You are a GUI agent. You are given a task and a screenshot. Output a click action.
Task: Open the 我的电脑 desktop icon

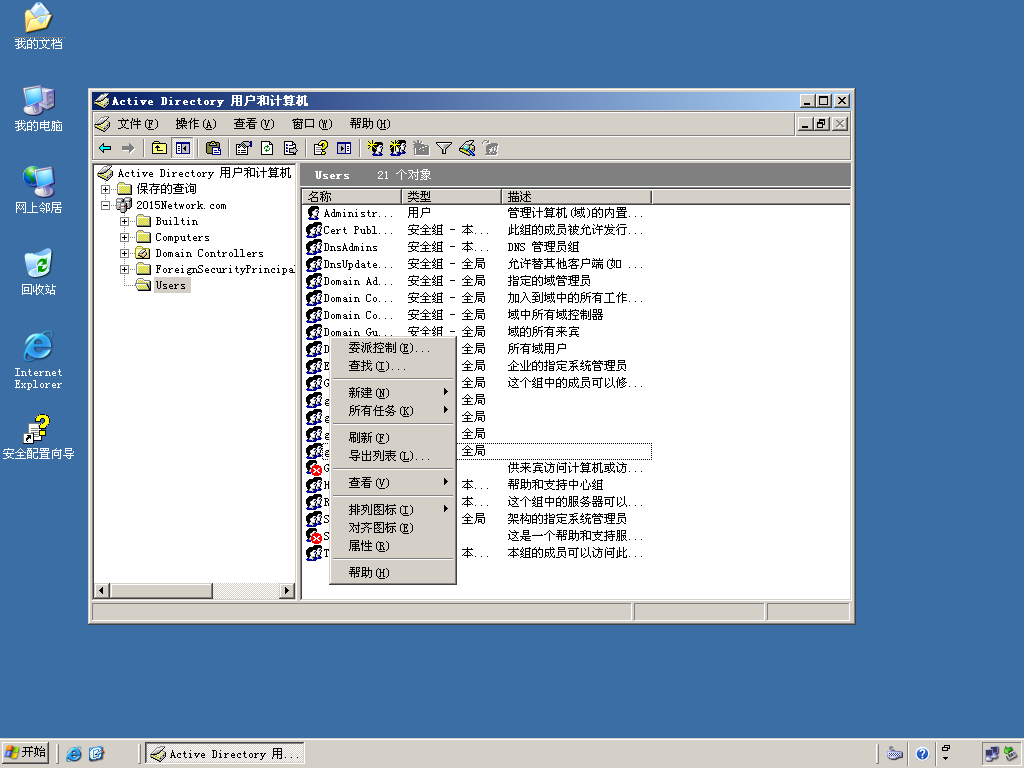point(39,108)
